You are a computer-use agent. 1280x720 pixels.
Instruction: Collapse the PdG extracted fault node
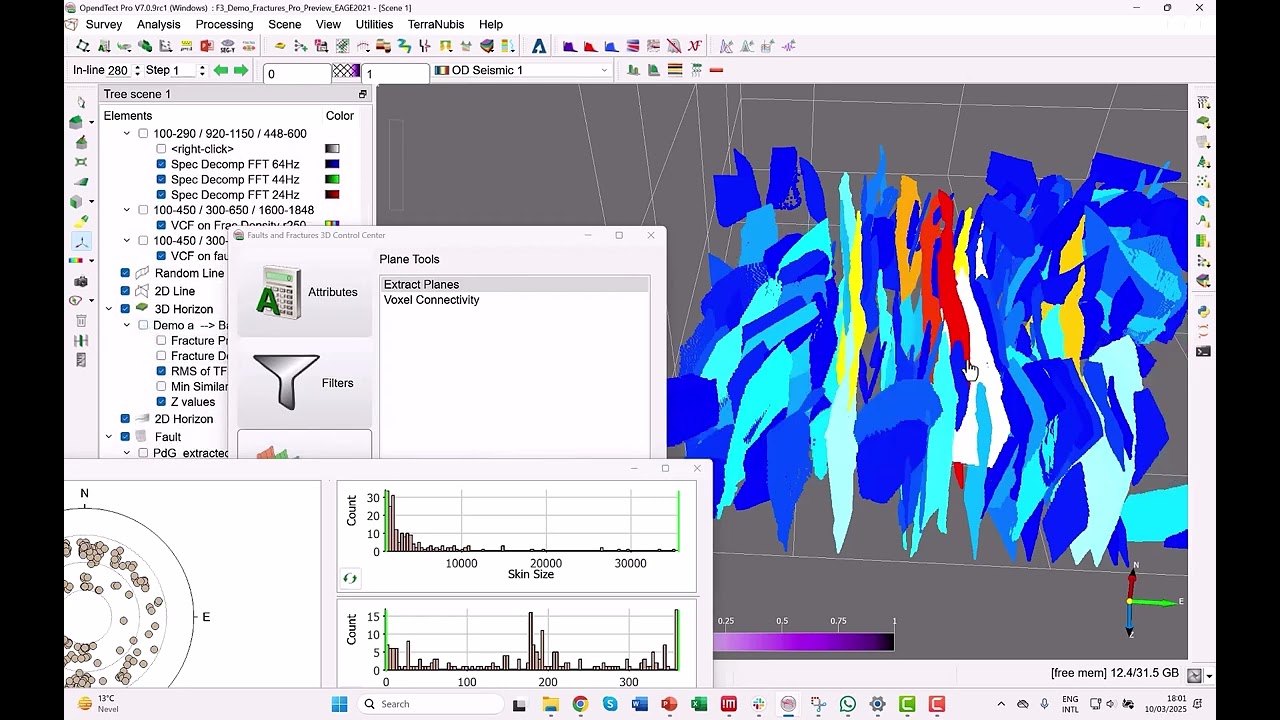(127, 453)
